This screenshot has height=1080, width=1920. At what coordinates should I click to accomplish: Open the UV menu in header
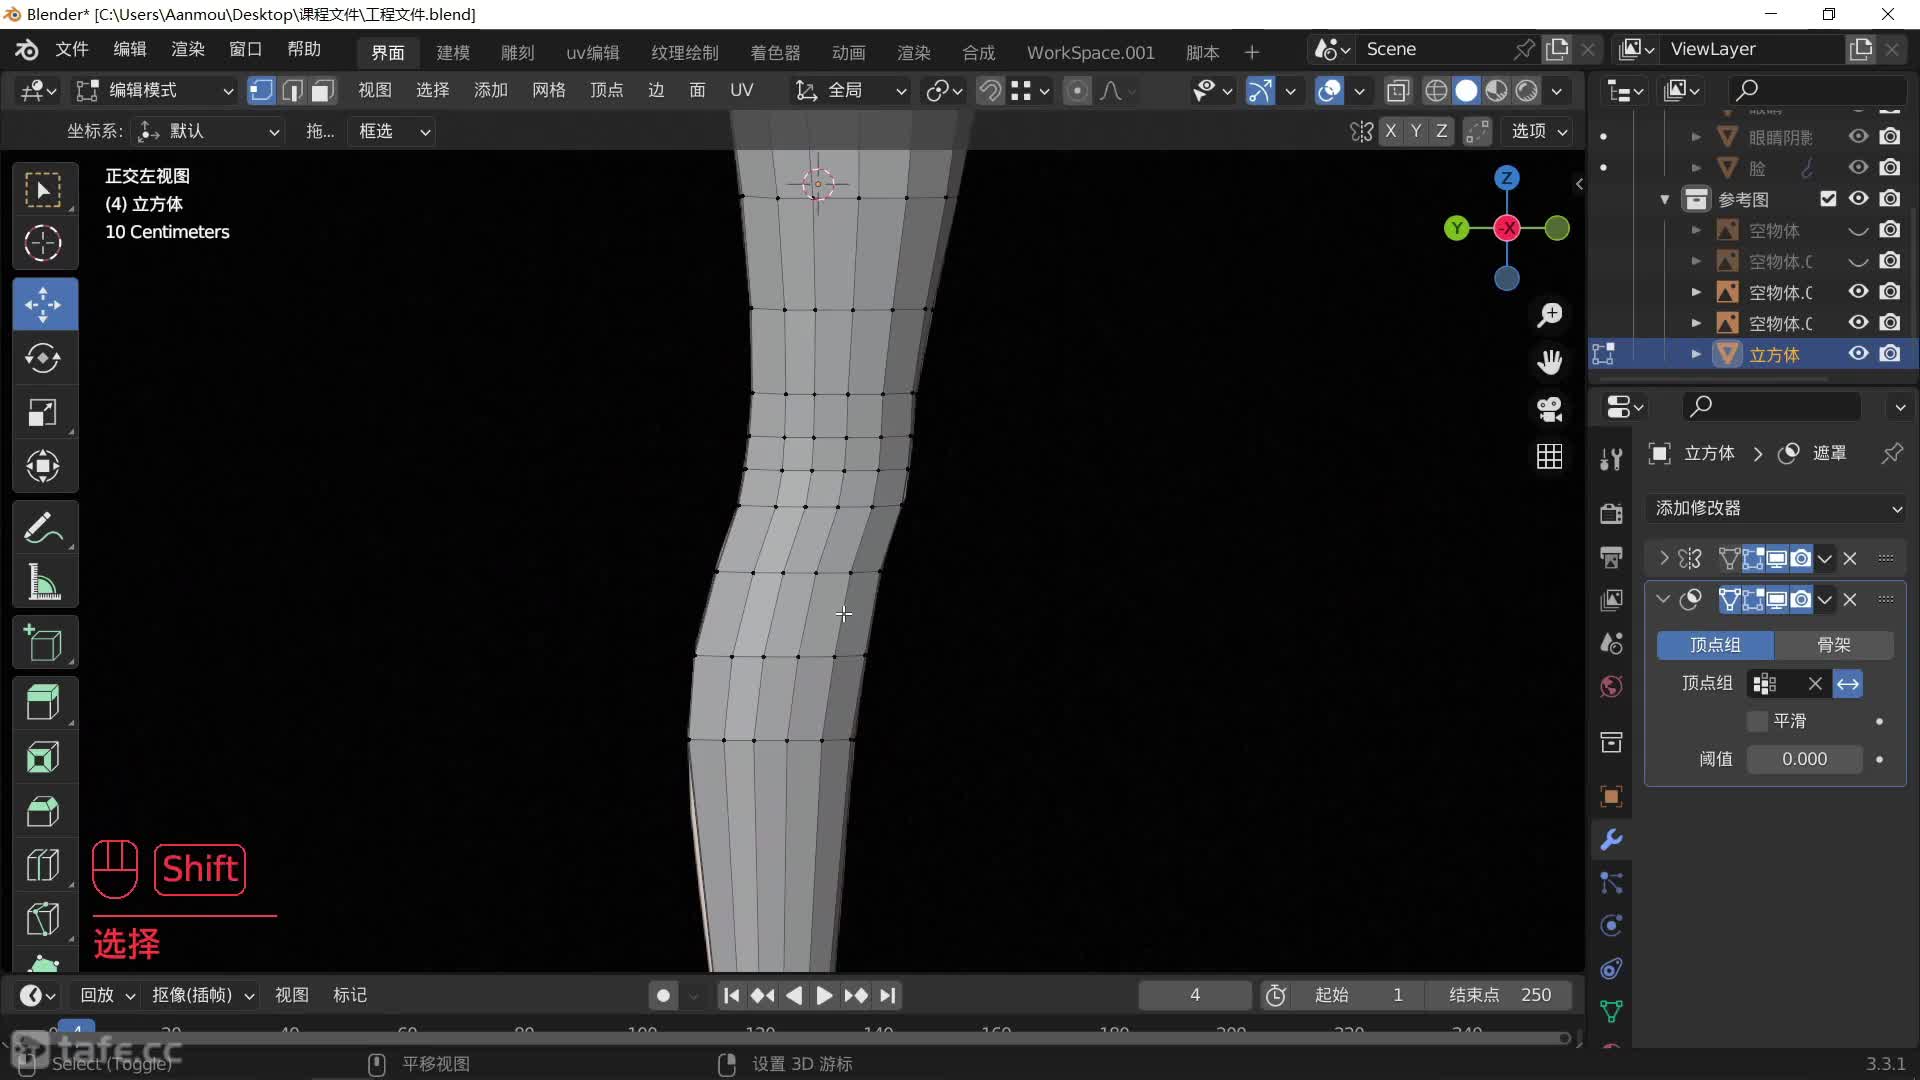click(741, 90)
